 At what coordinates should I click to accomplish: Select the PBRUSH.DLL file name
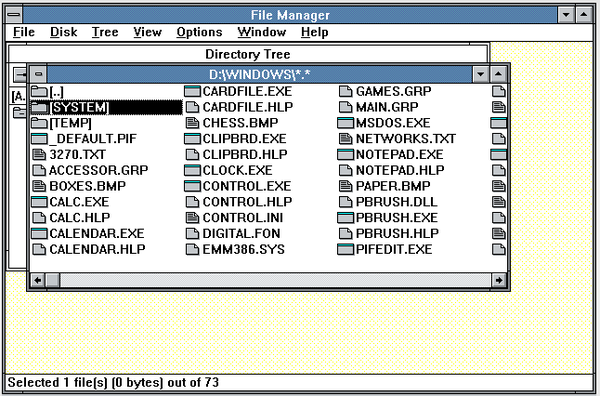click(396, 202)
